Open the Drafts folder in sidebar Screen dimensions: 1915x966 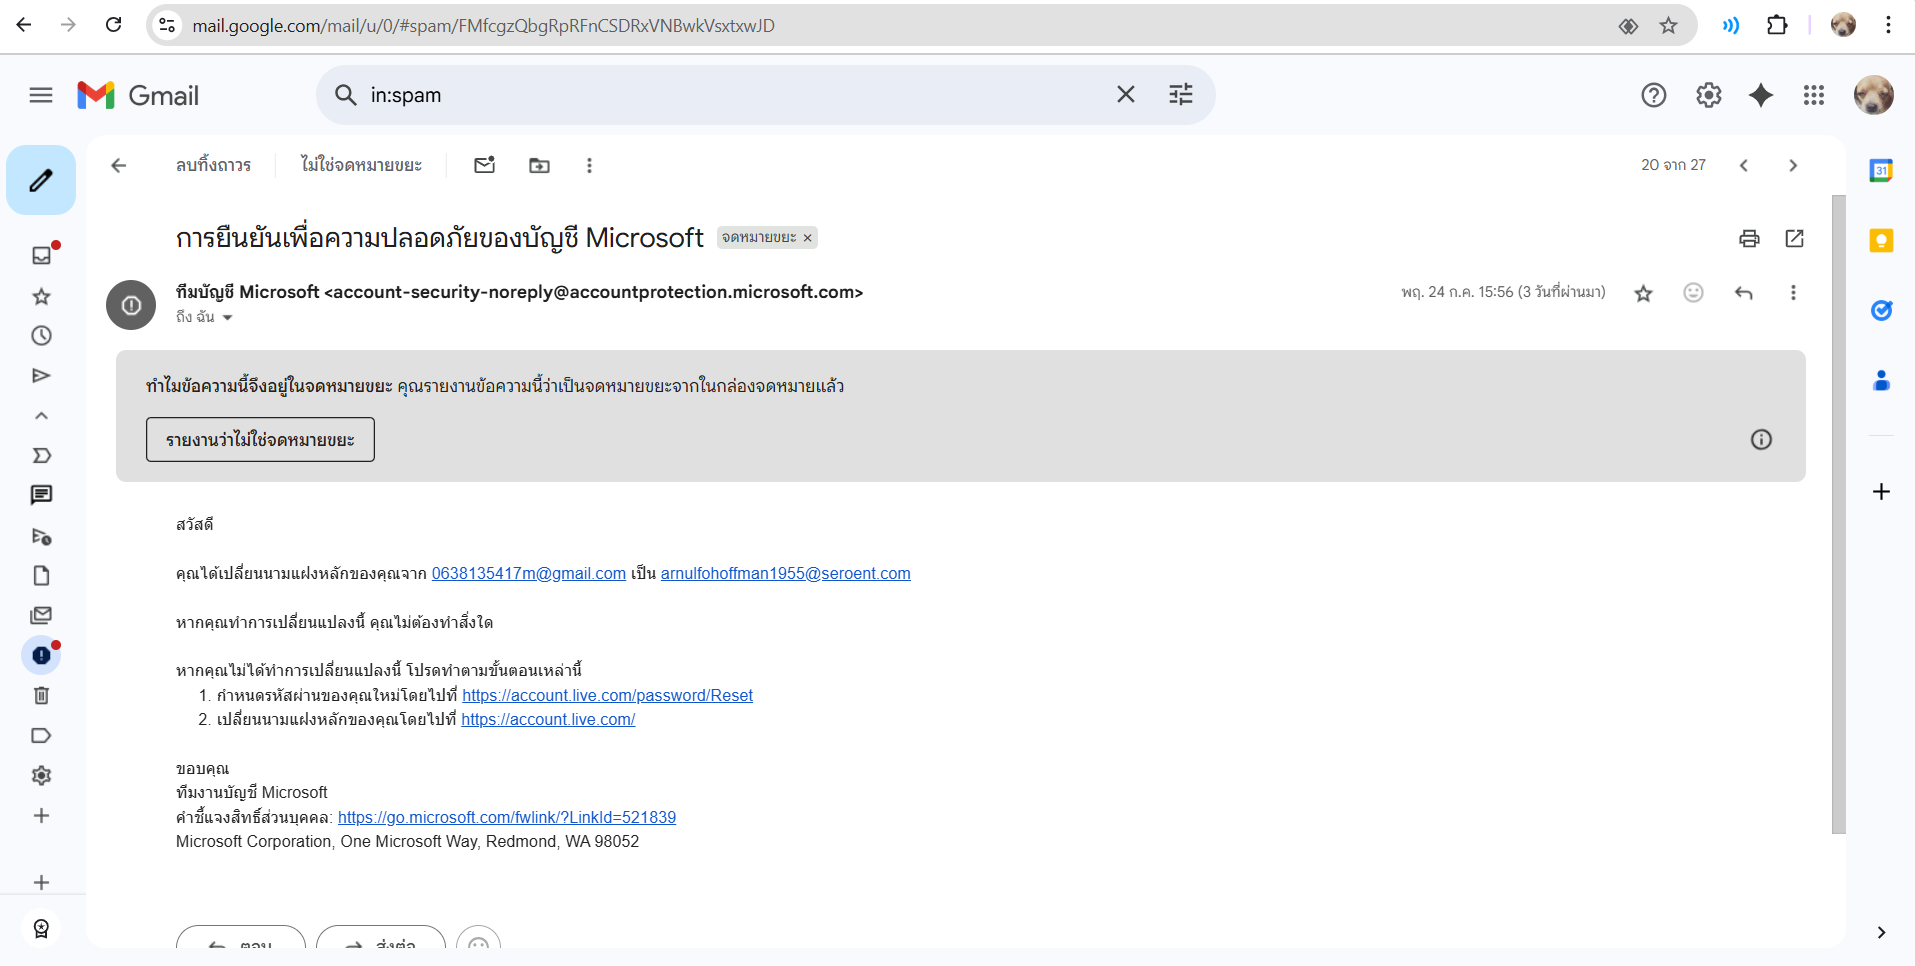41,576
